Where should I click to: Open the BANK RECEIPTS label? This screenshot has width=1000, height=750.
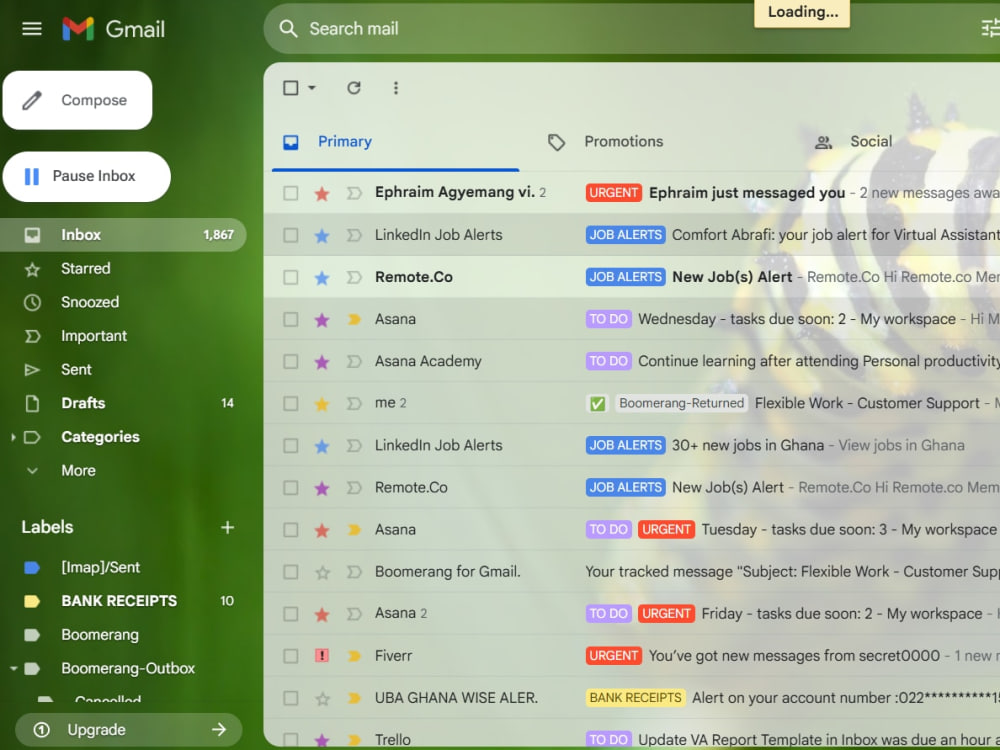click(123, 601)
